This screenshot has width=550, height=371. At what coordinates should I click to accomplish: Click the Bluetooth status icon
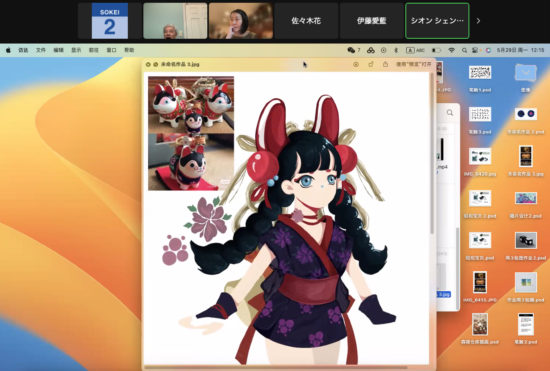(x=396, y=50)
